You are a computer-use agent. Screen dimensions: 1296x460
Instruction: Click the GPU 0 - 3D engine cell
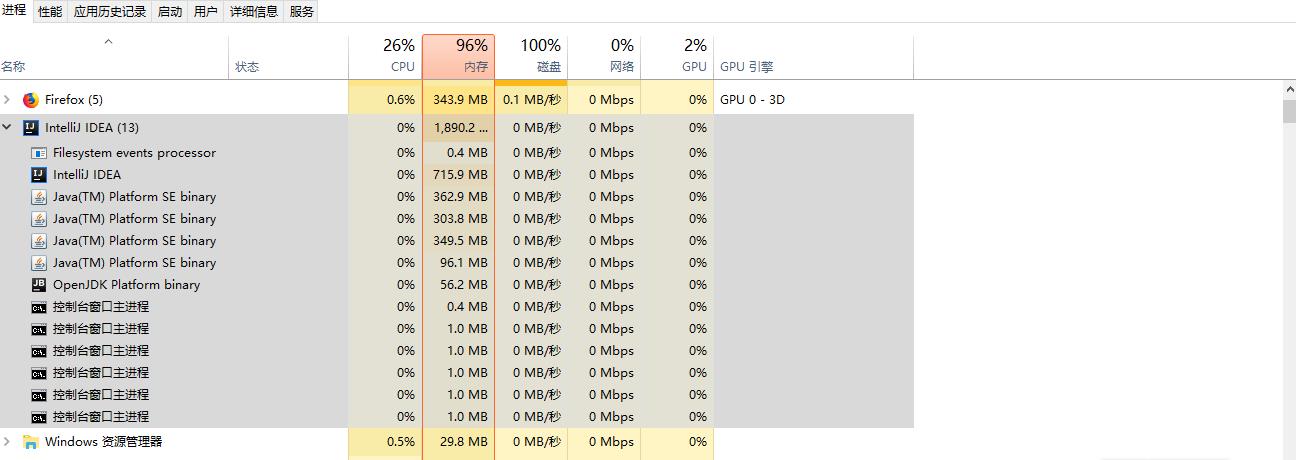(x=752, y=100)
